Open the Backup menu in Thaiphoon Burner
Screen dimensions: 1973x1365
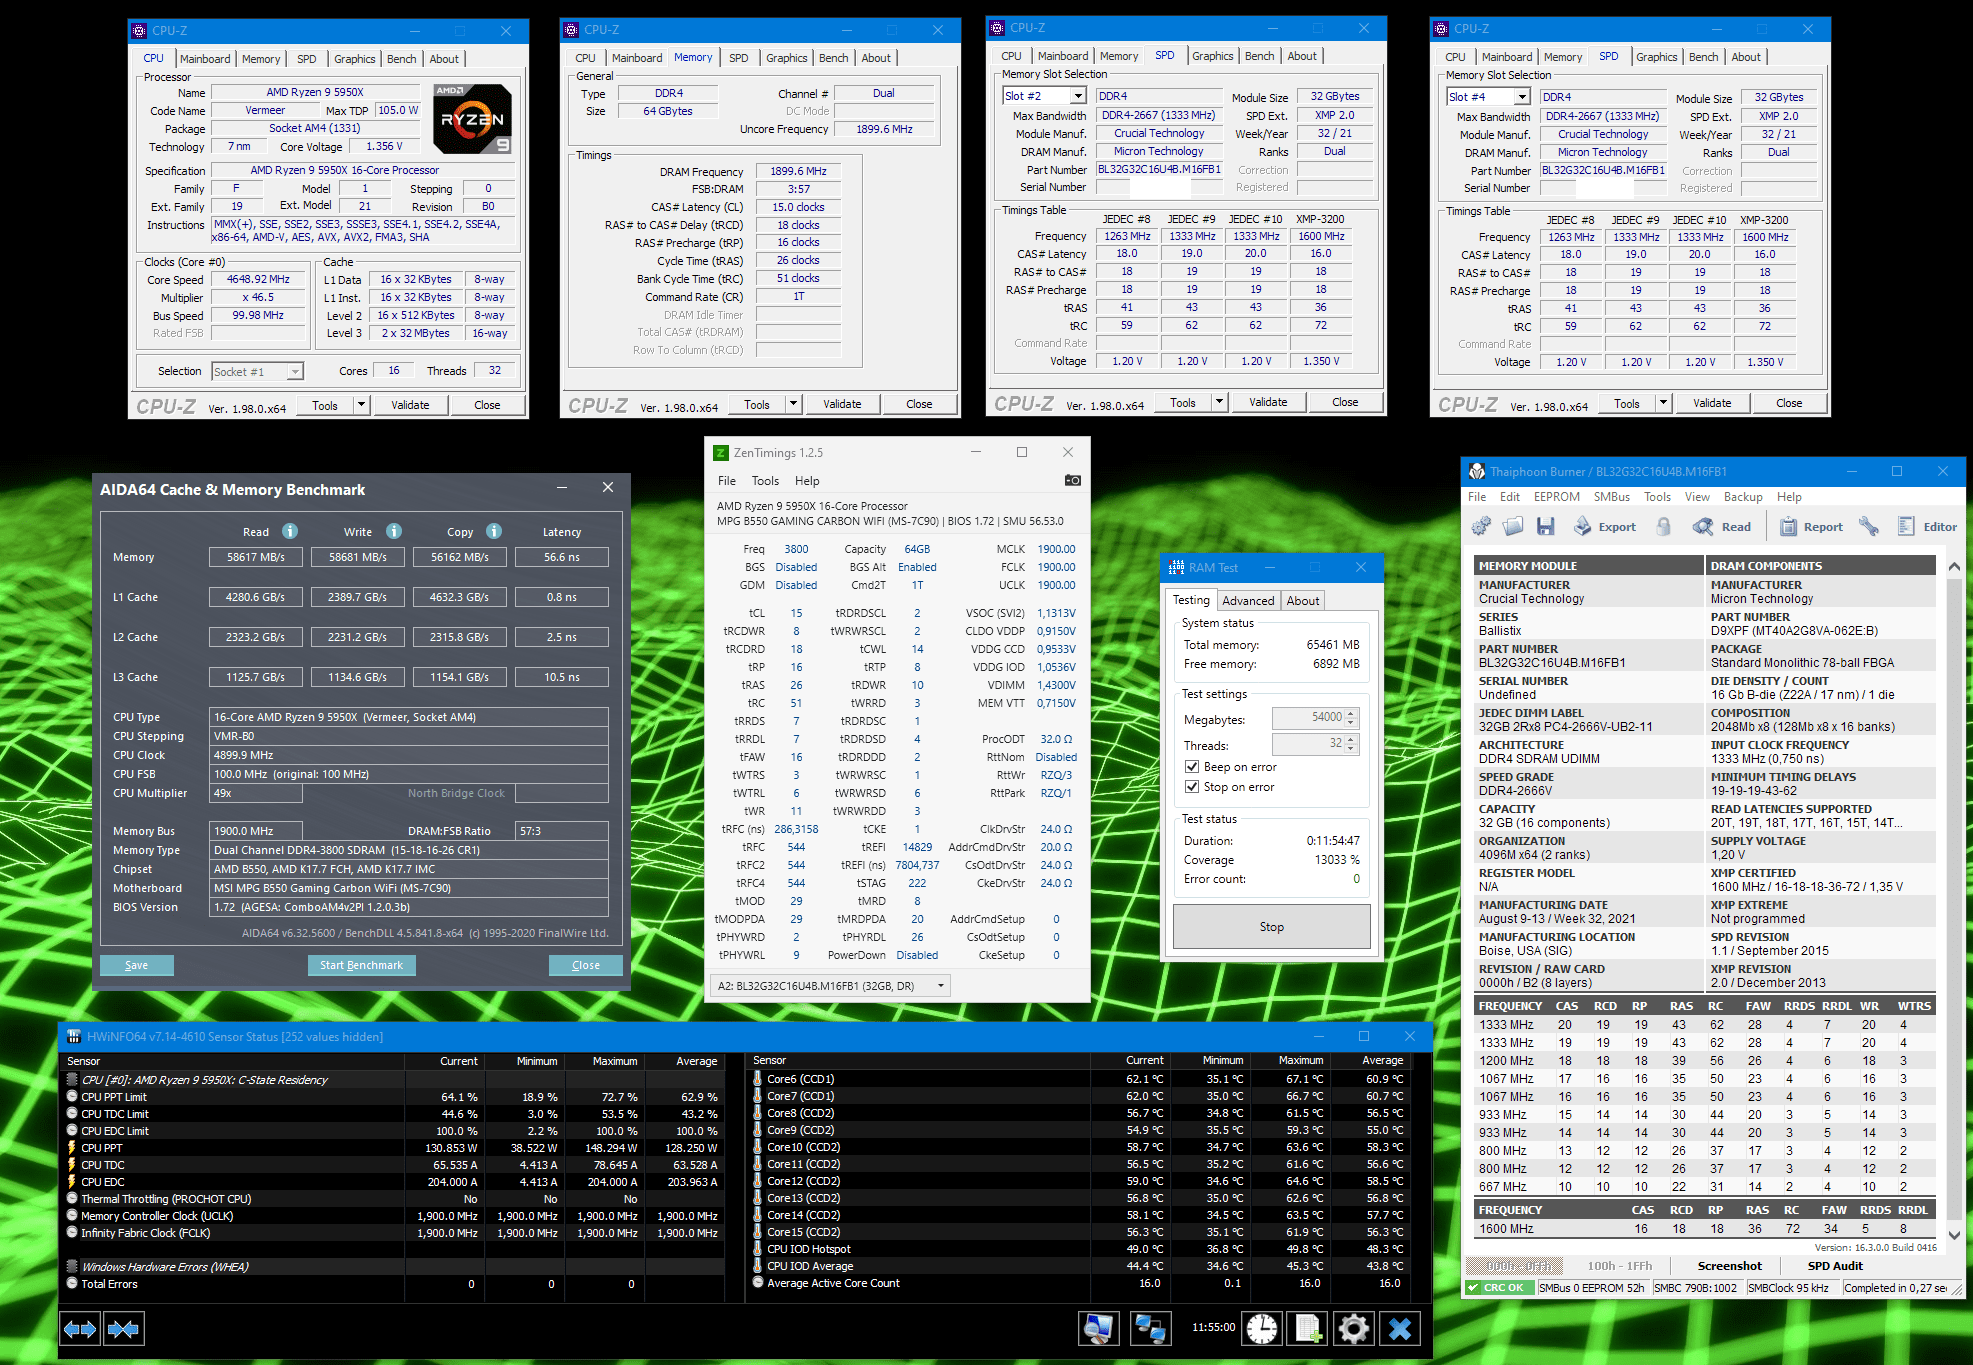[x=1743, y=497]
